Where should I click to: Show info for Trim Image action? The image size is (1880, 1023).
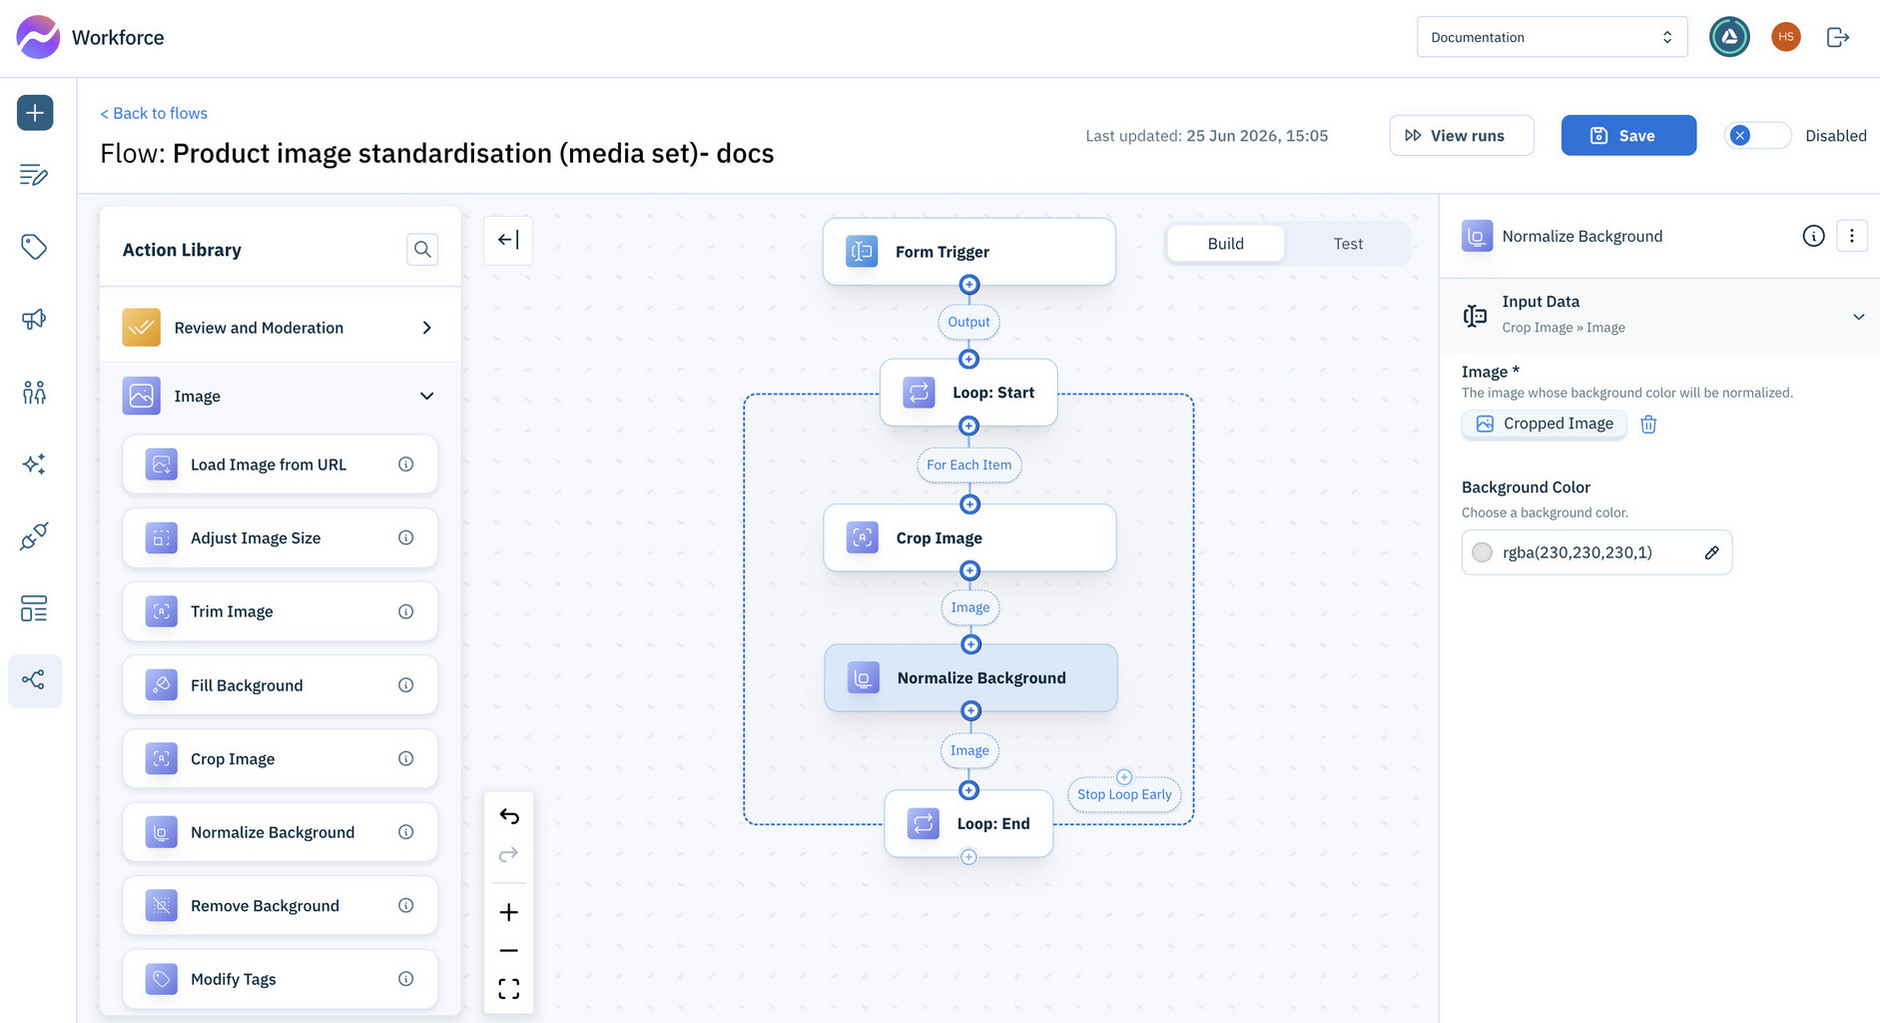click(406, 611)
